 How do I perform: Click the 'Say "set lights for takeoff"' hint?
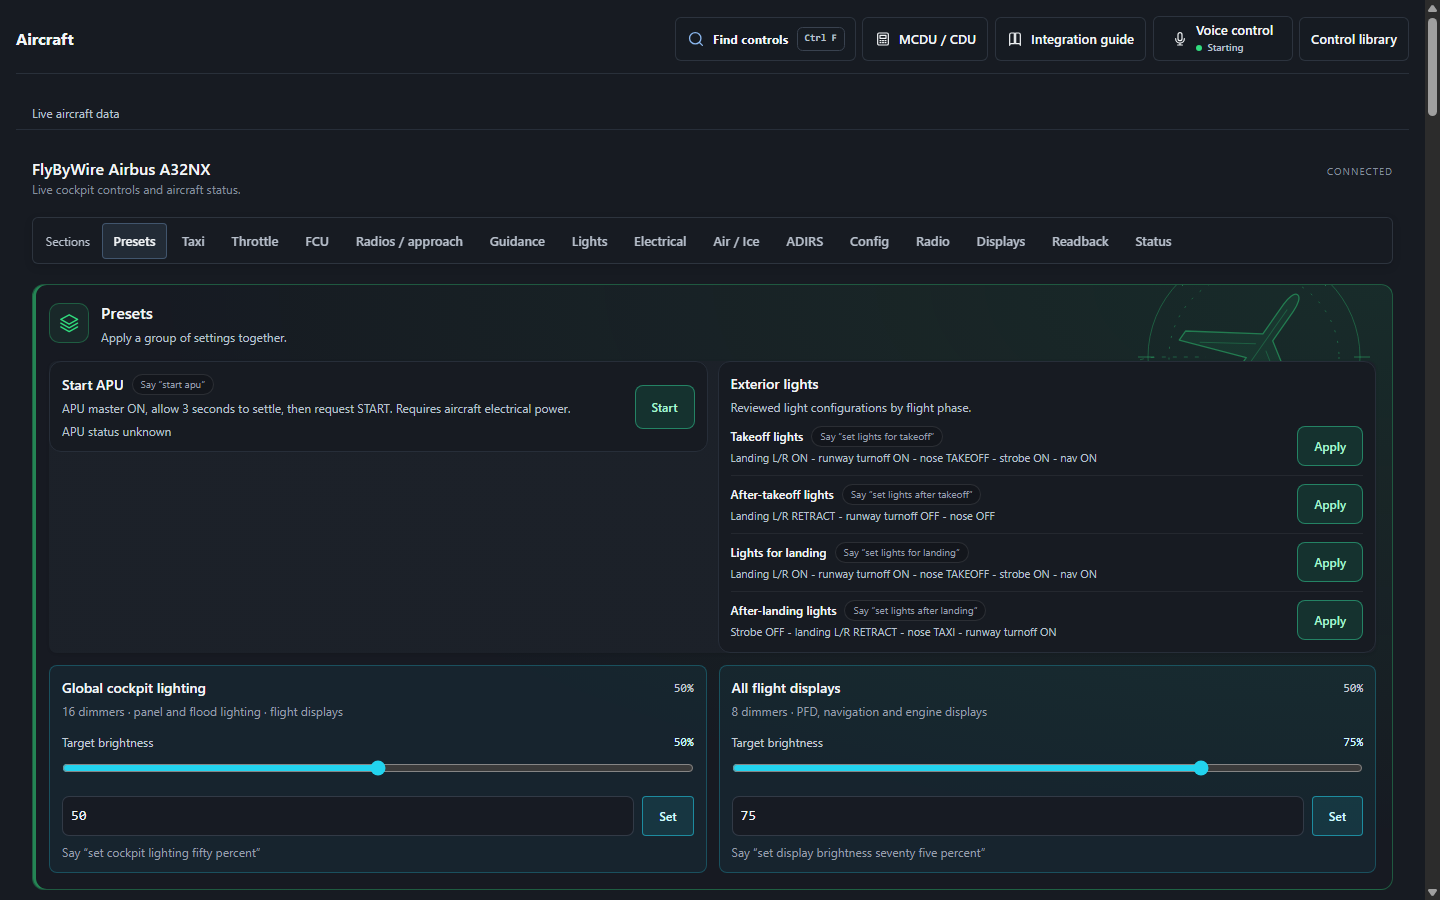coord(877,437)
